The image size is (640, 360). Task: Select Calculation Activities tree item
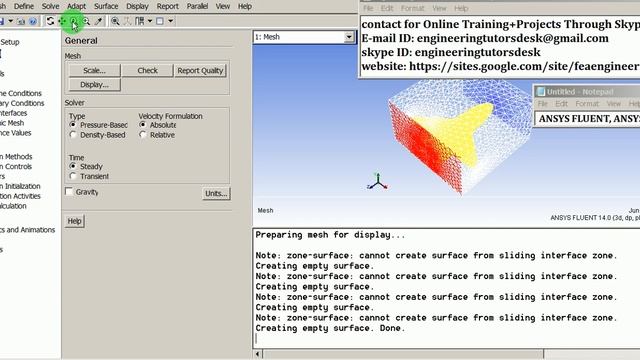coord(20,196)
